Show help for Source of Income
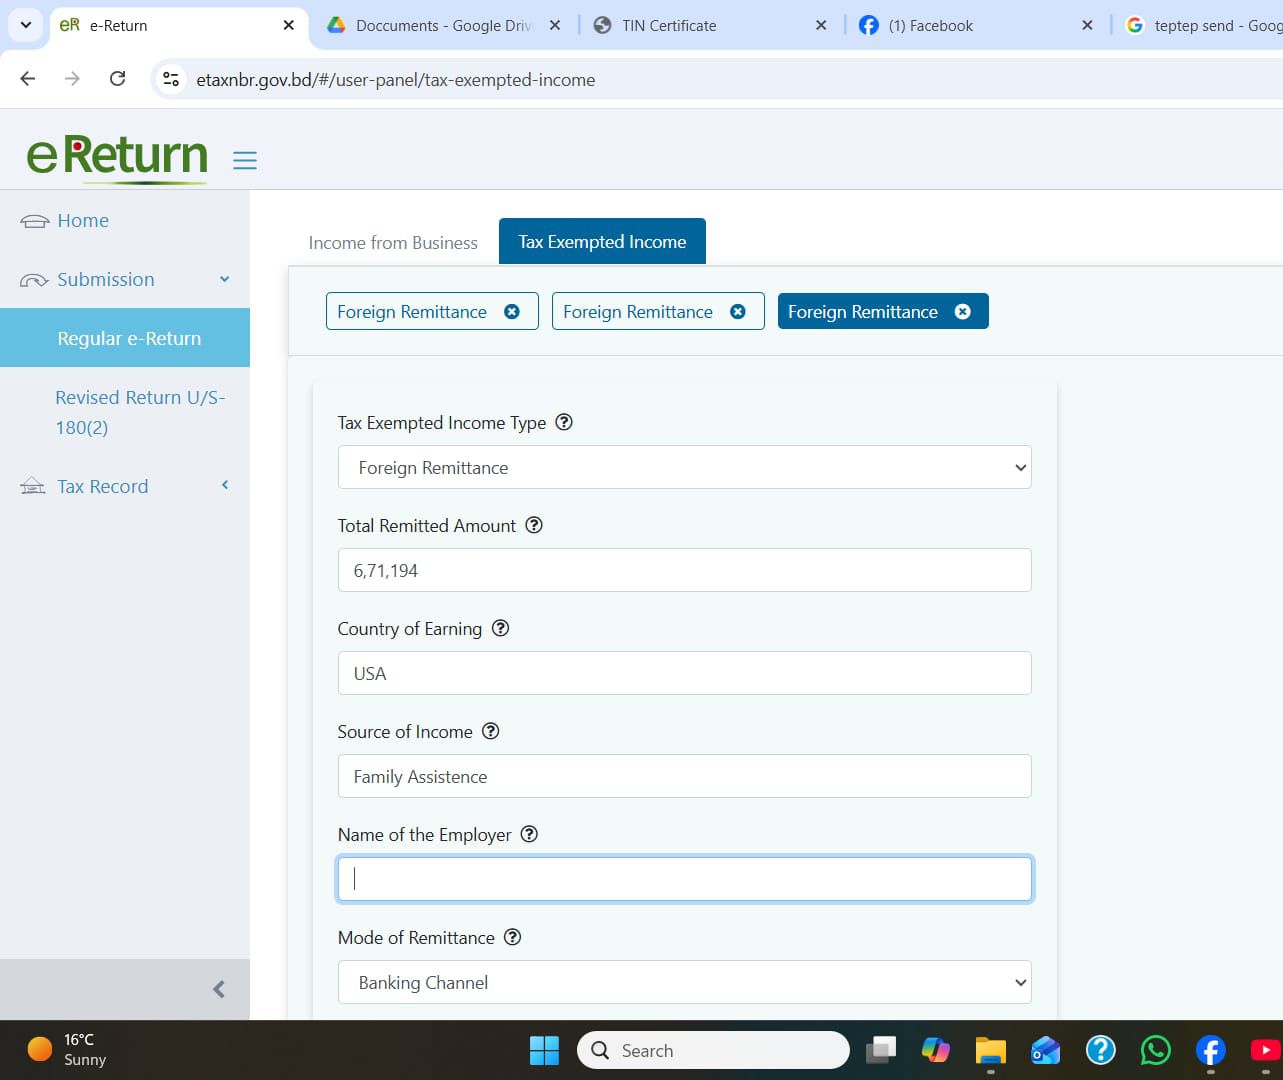The width and height of the screenshot is (1283, 1080). tap(491, 731)
